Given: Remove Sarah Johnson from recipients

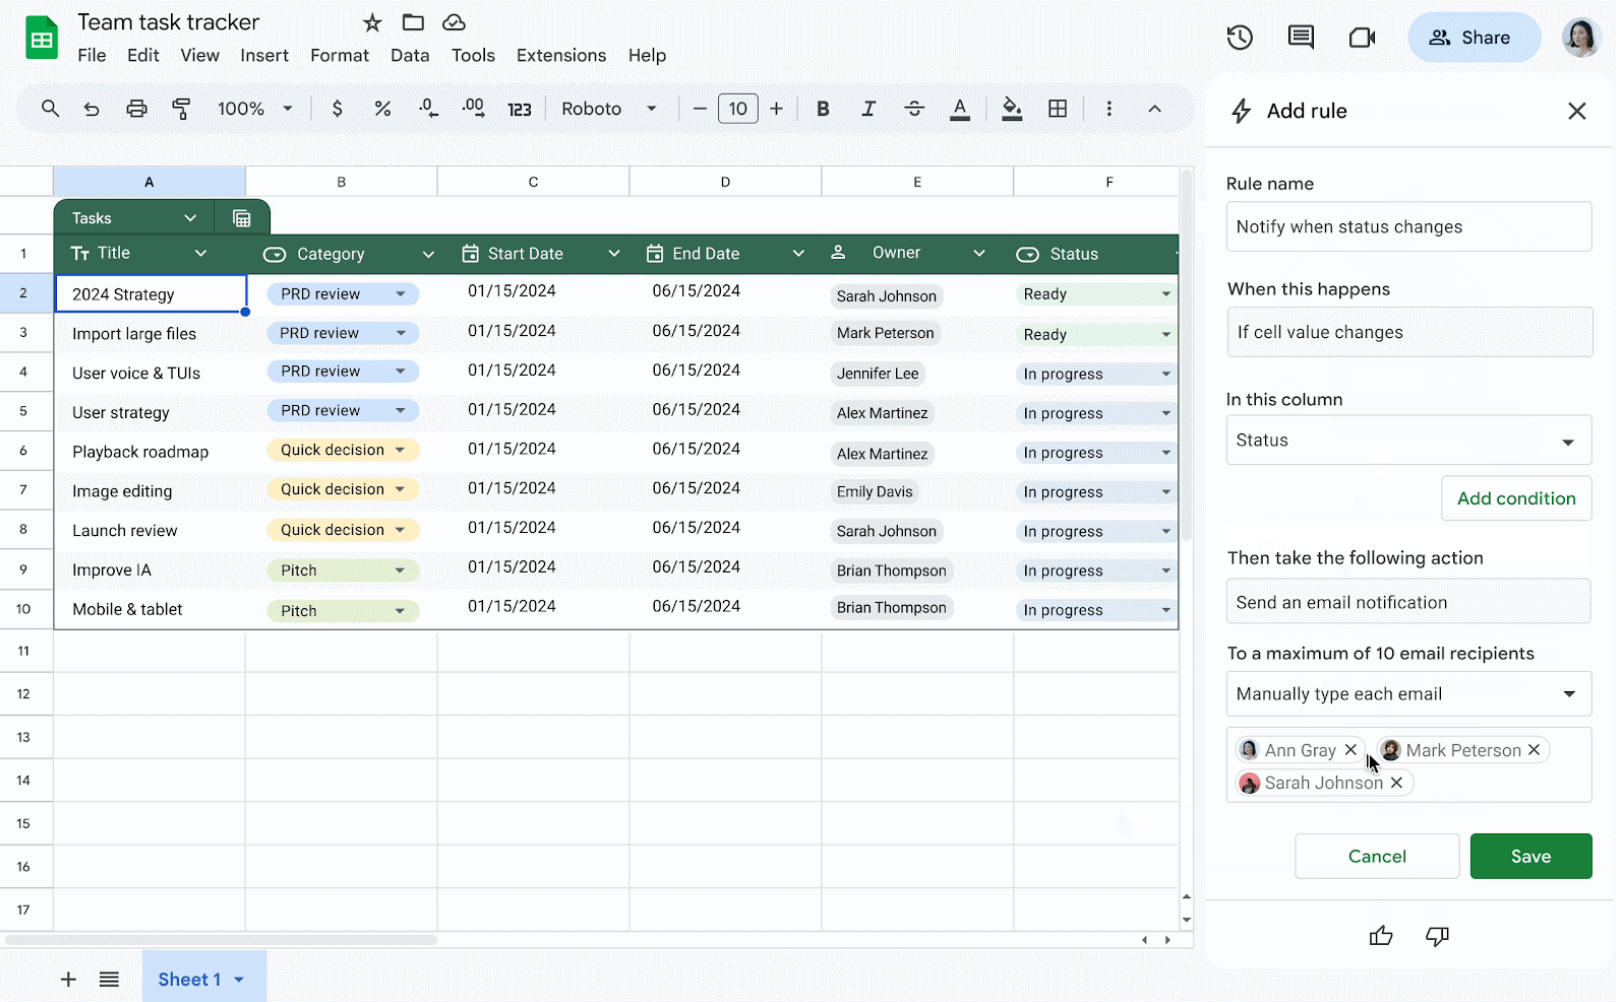Looking at the screenshot, I should (1397, 783).
